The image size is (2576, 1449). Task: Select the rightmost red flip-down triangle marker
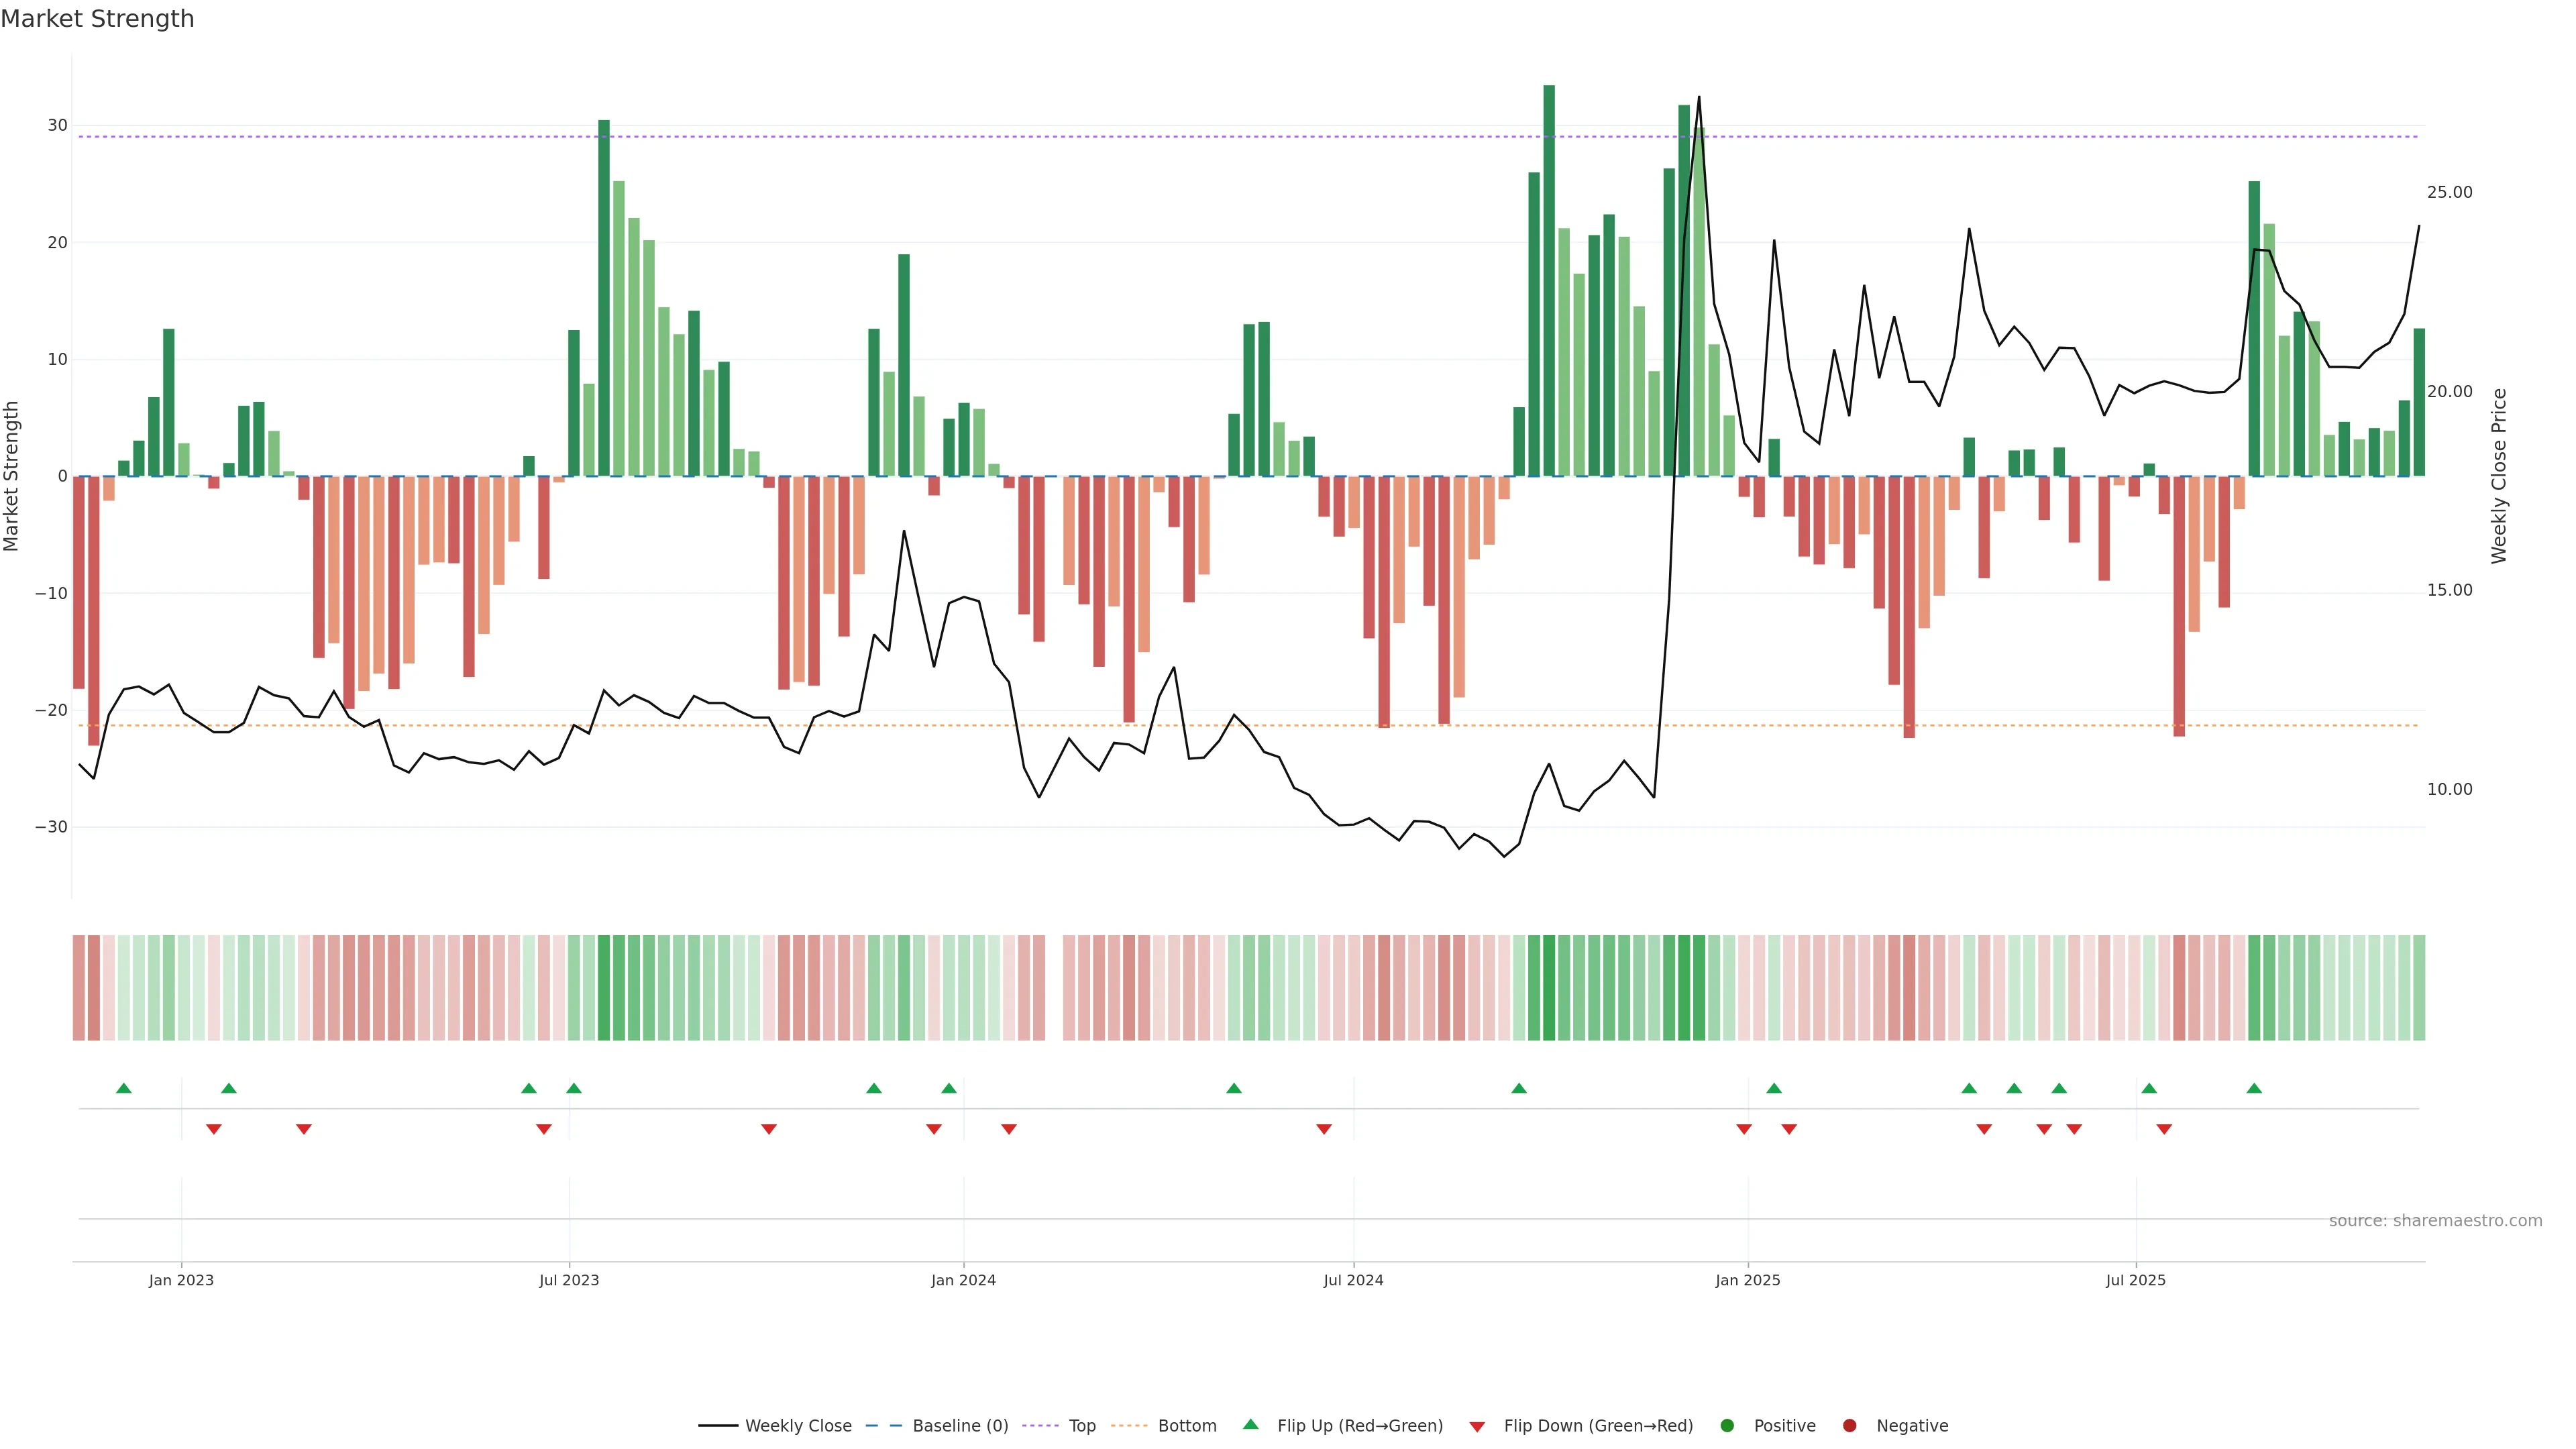(2164, 1129)
